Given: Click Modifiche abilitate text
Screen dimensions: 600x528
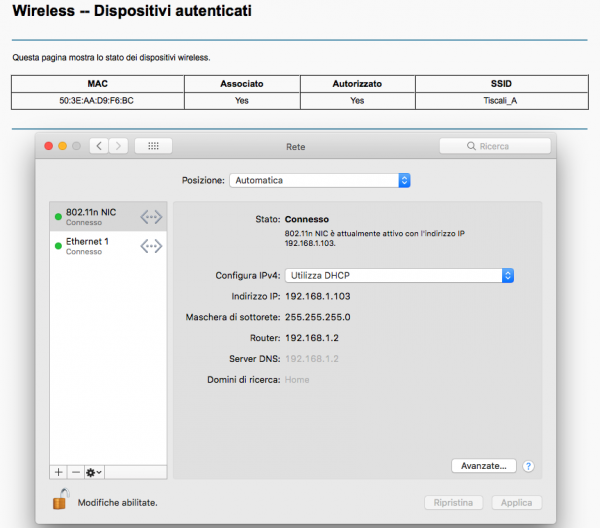Looking at the screenshot, I should [117, 503].
